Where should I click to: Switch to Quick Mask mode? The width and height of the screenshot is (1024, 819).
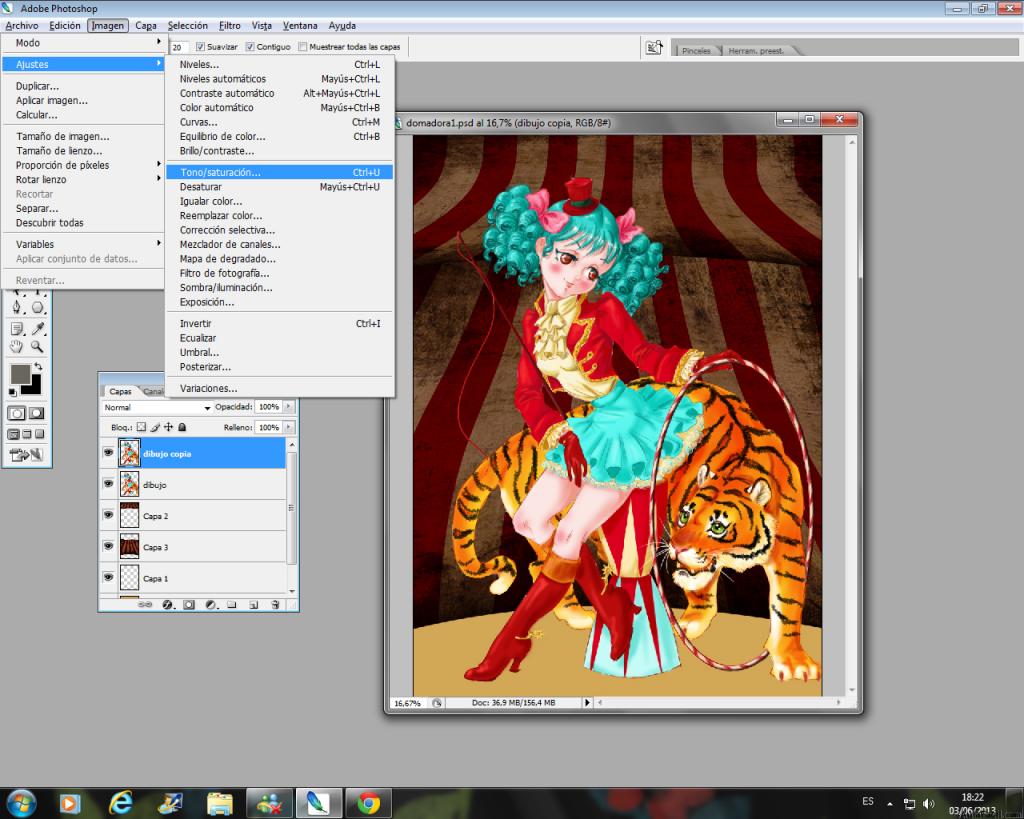tap(37, 413)
